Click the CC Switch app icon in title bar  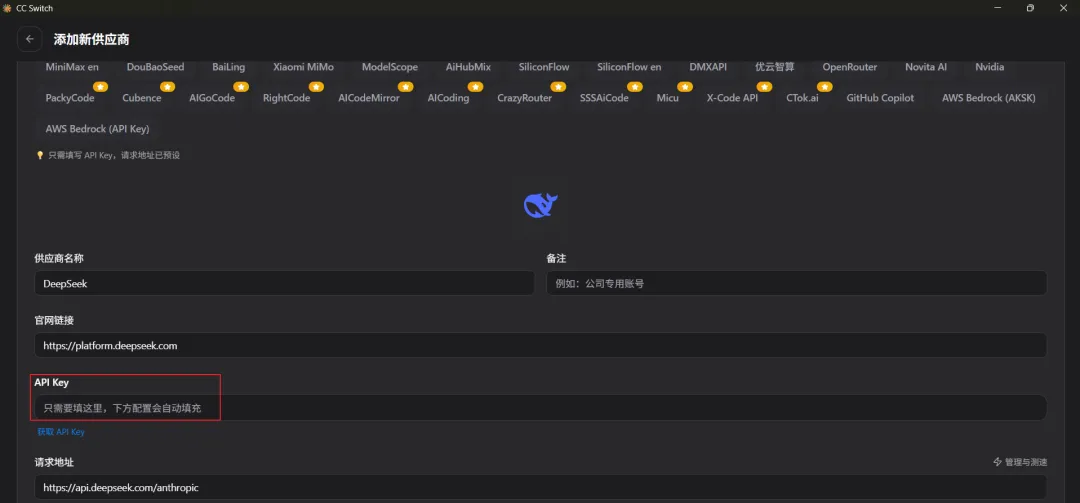(7, 8)
